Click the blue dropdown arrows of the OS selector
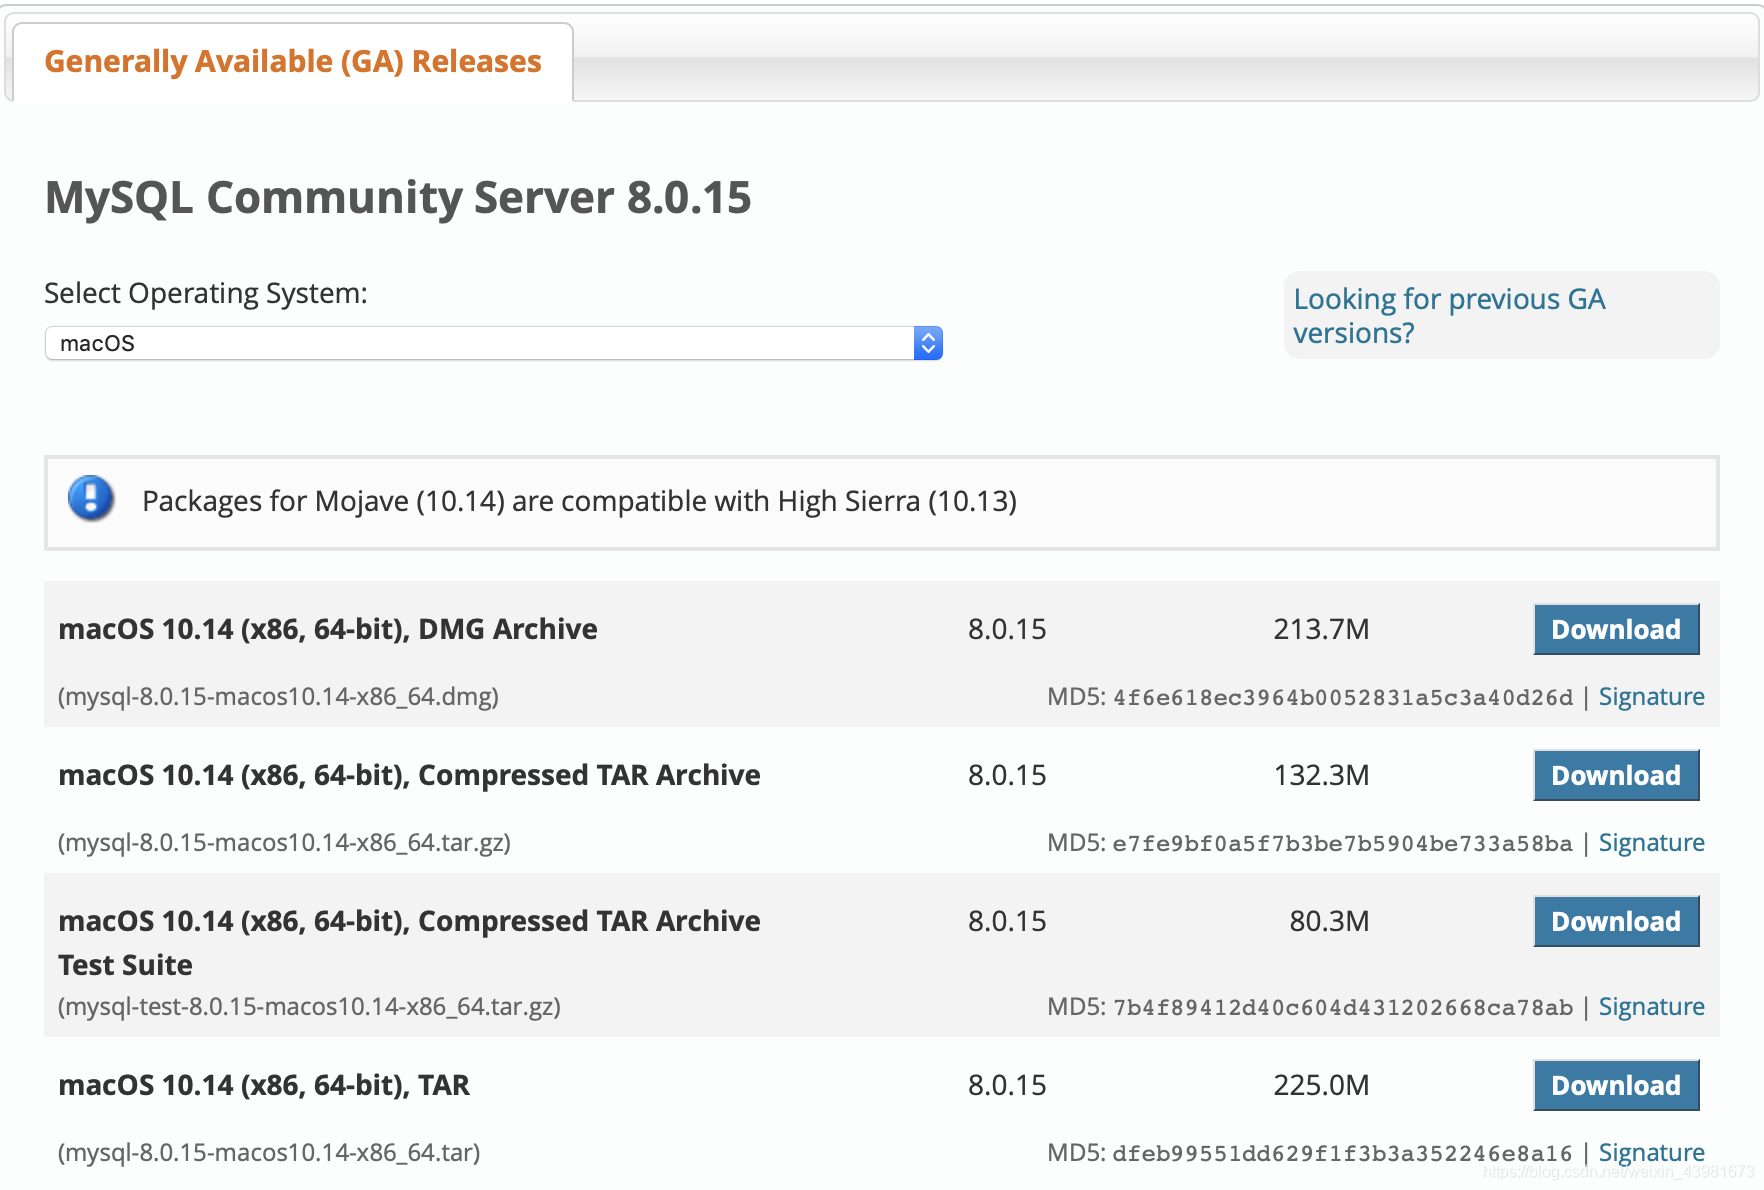 click(x=928, y=343)
